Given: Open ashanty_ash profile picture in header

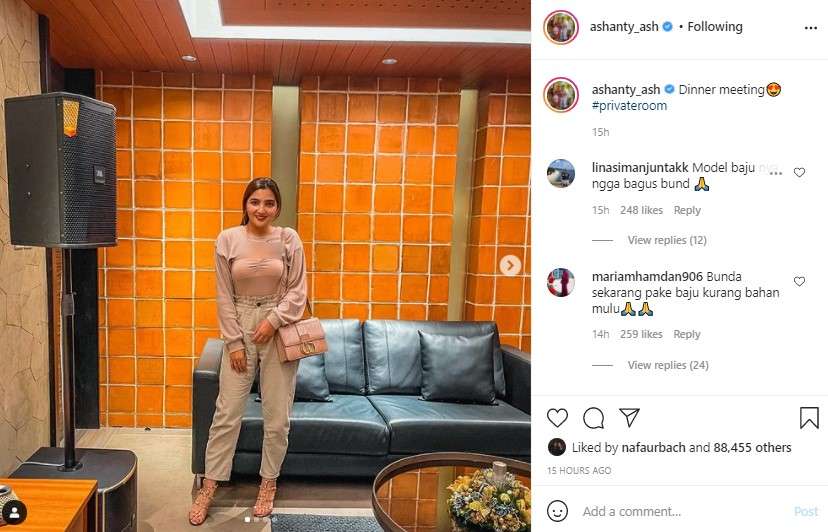Looking at the screenshot, I should pyautogui.click(x=561, y=27).
